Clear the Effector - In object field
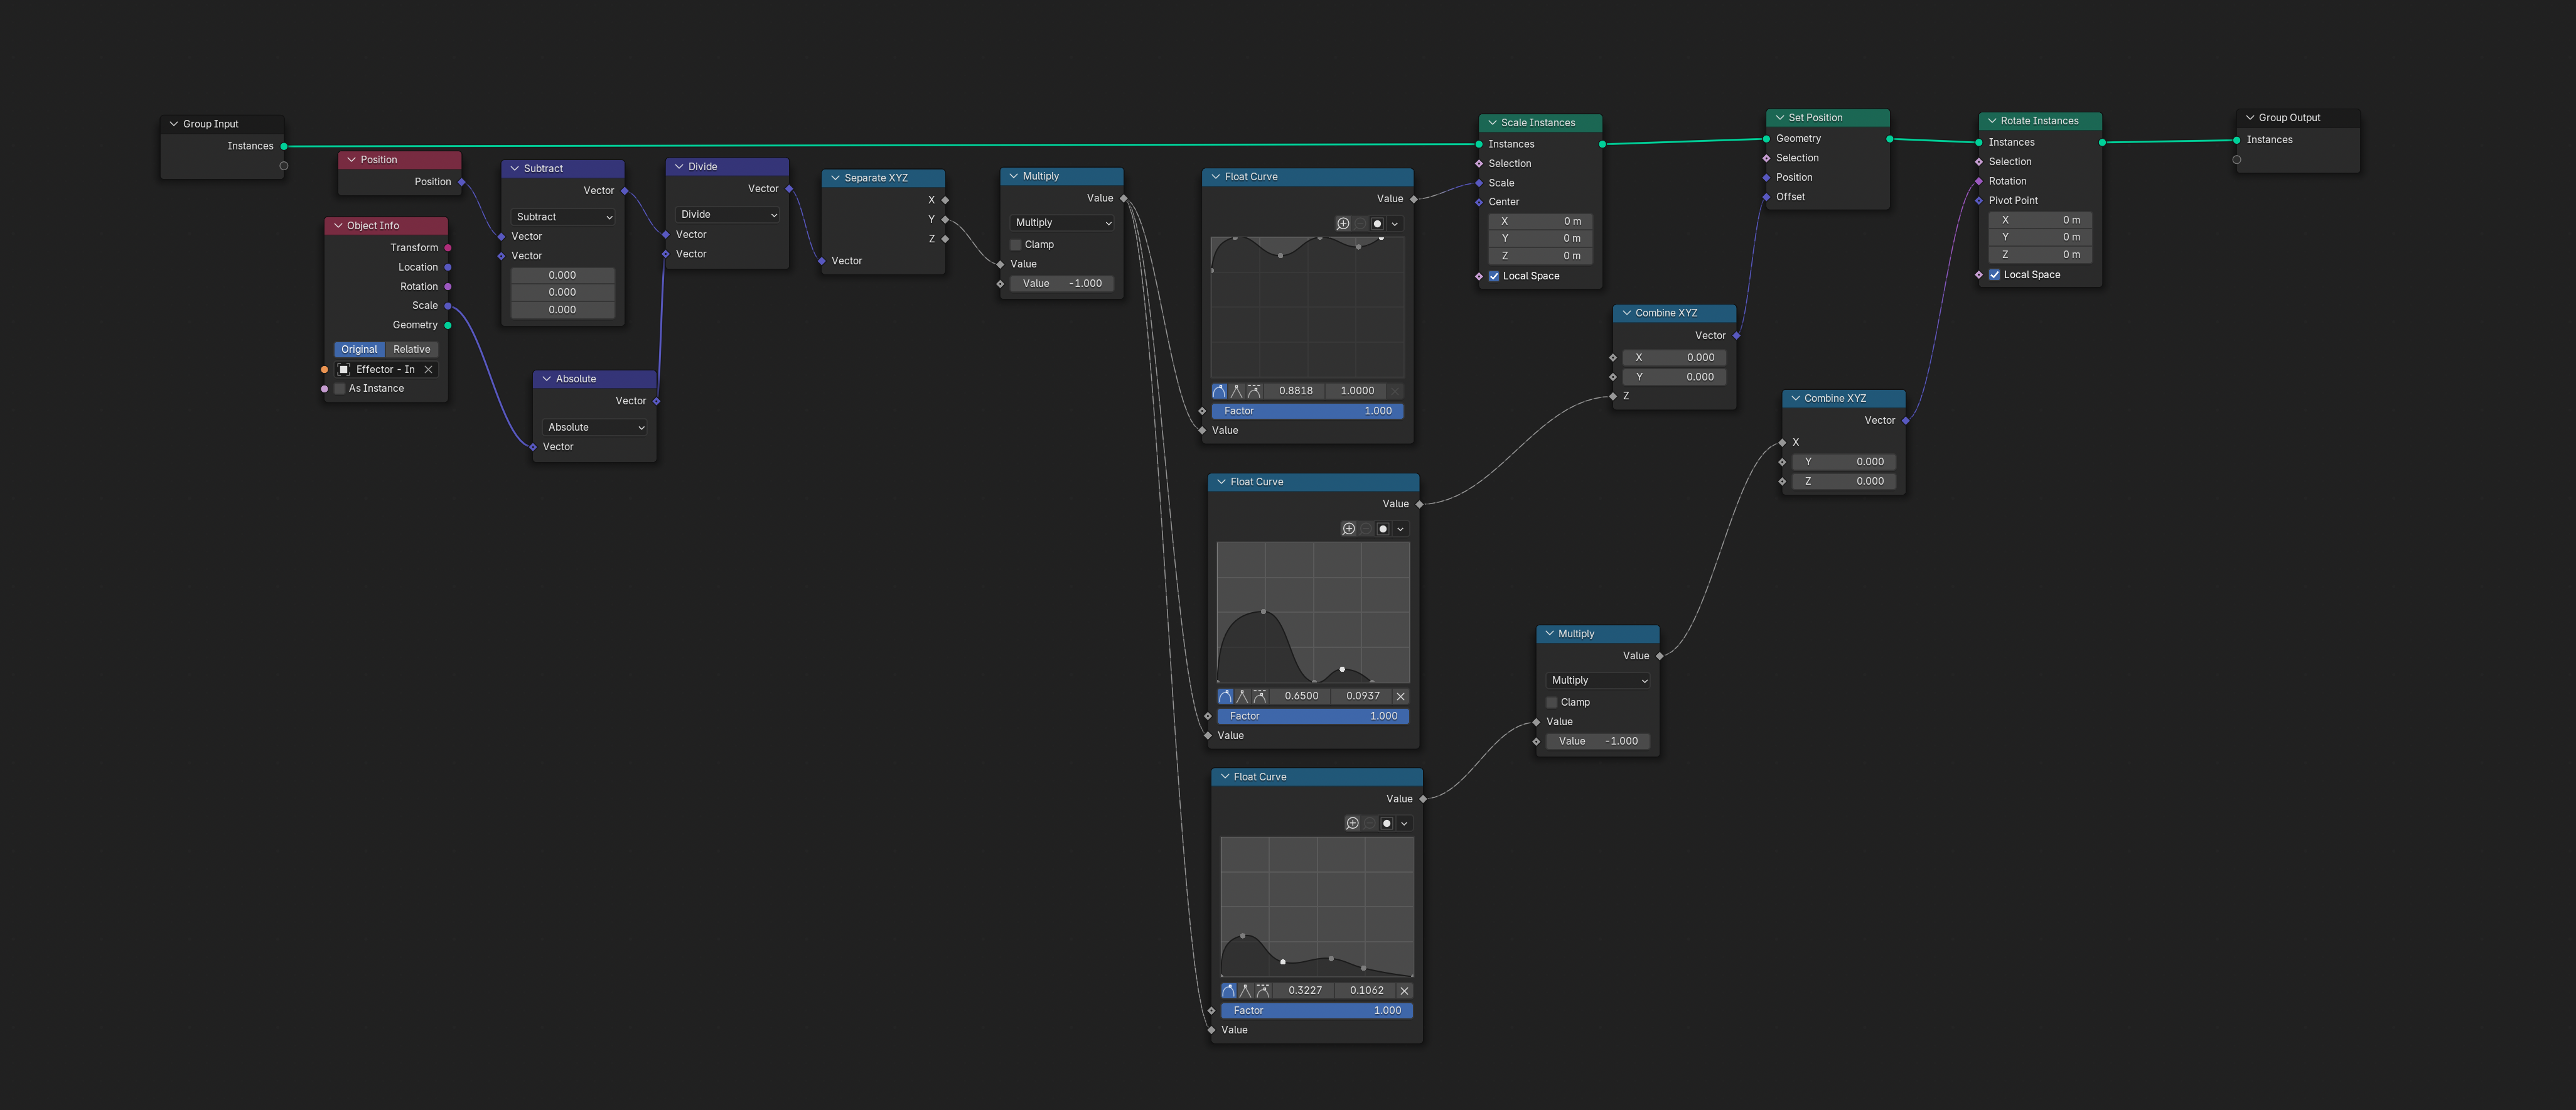The height and width of the screenshot is (1110, 2576). [x=428, y=370]
